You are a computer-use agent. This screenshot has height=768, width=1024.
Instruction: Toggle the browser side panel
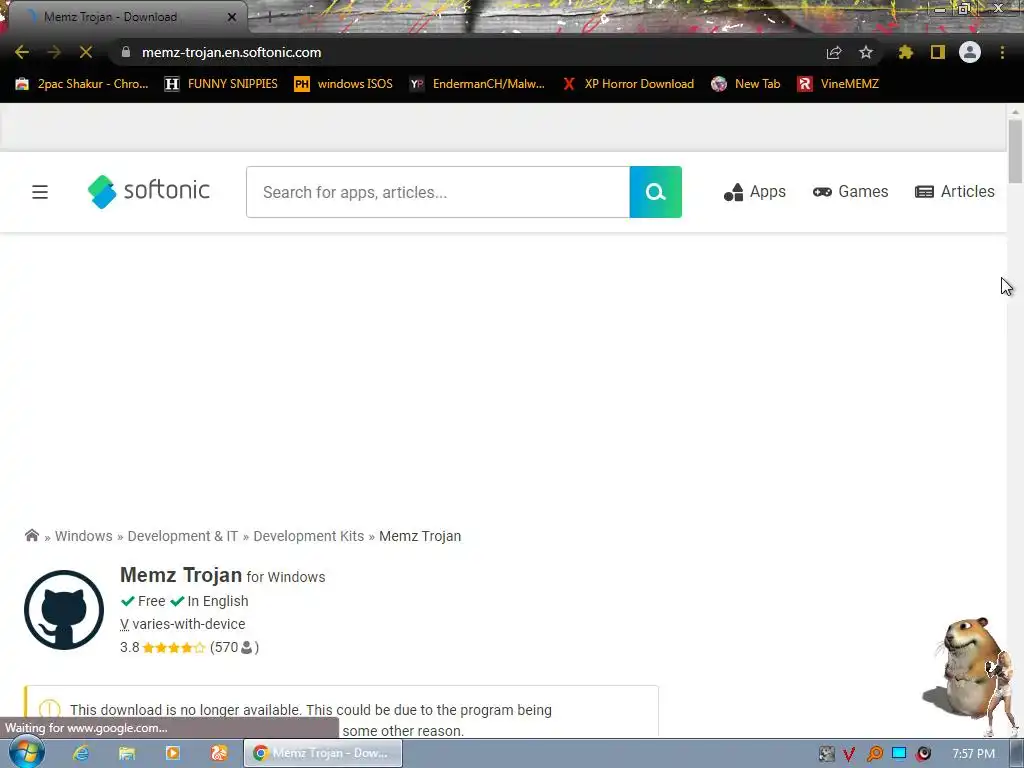[938, 52]
